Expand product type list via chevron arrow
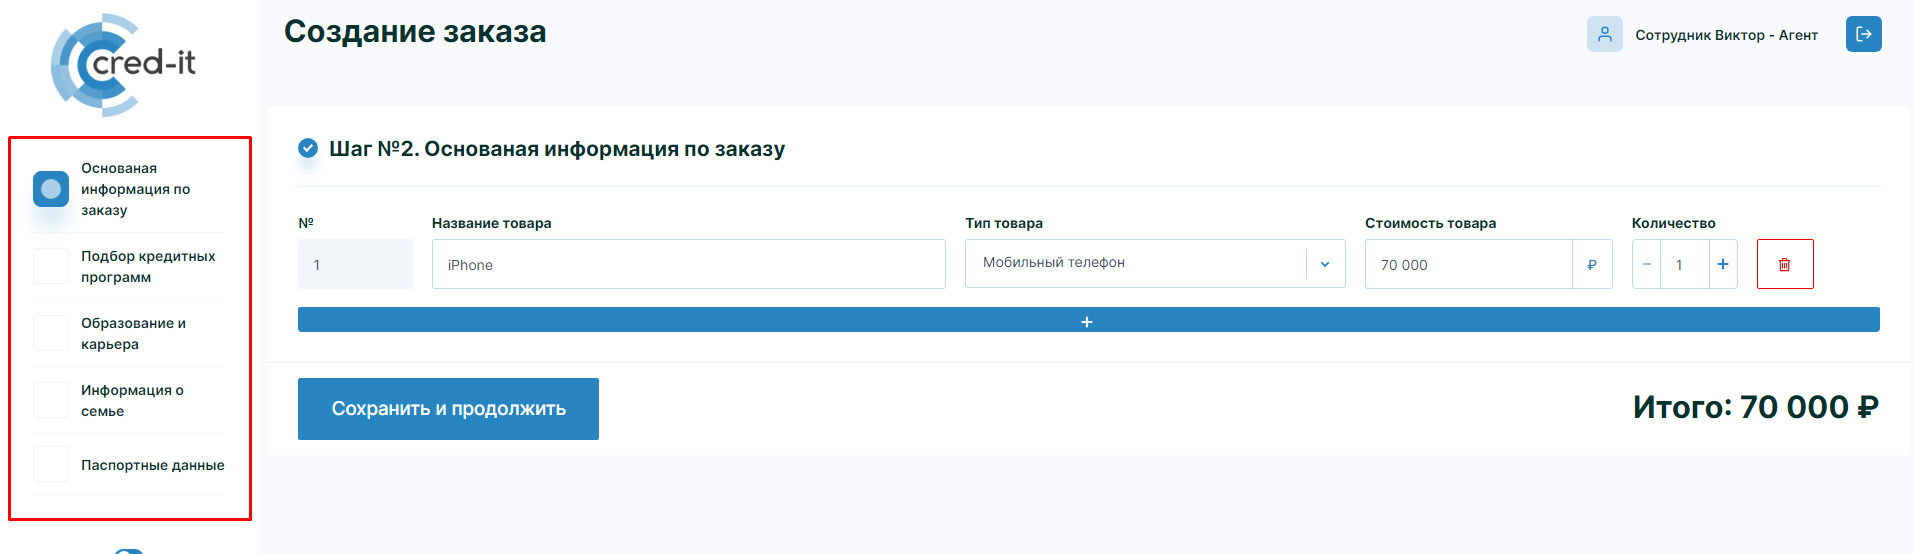The image size is (1914, 554). [1324, 264]
